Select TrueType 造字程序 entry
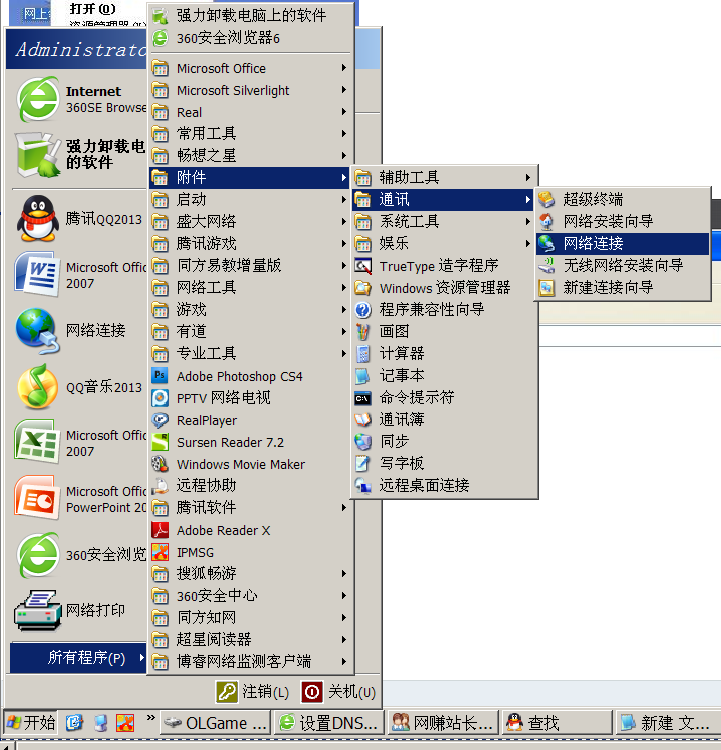The width and height of the screenshot is (721, 750). coord(443,265)
